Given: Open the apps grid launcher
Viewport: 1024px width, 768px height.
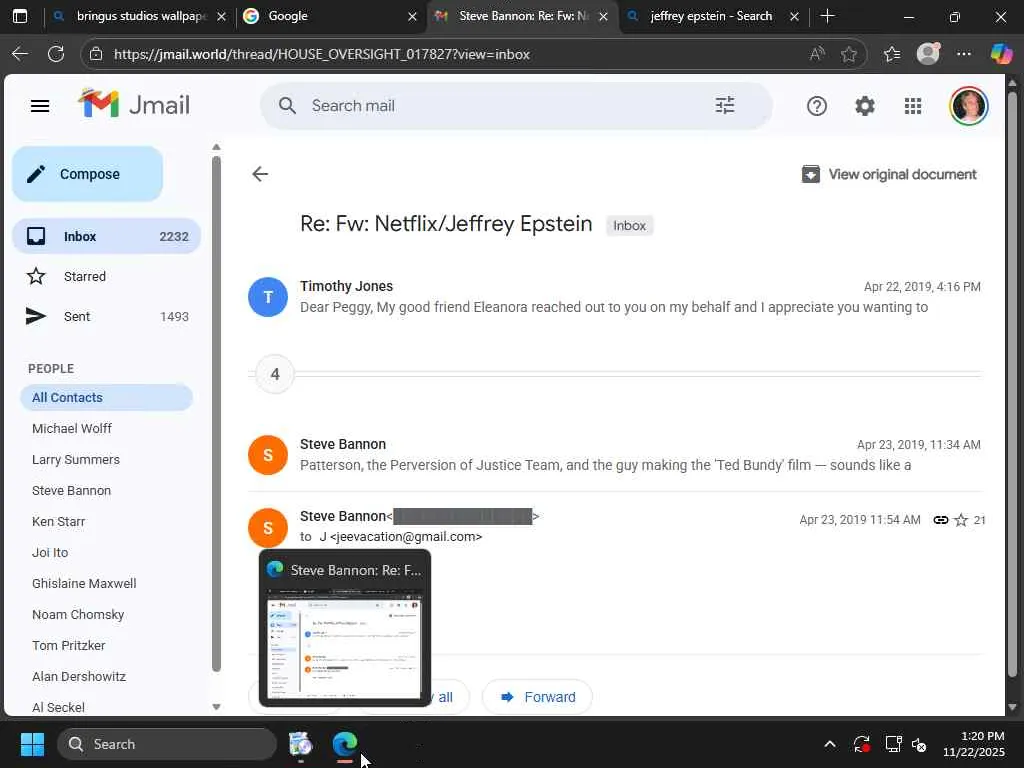Looking at the screenshot, I should click(913, 106).
